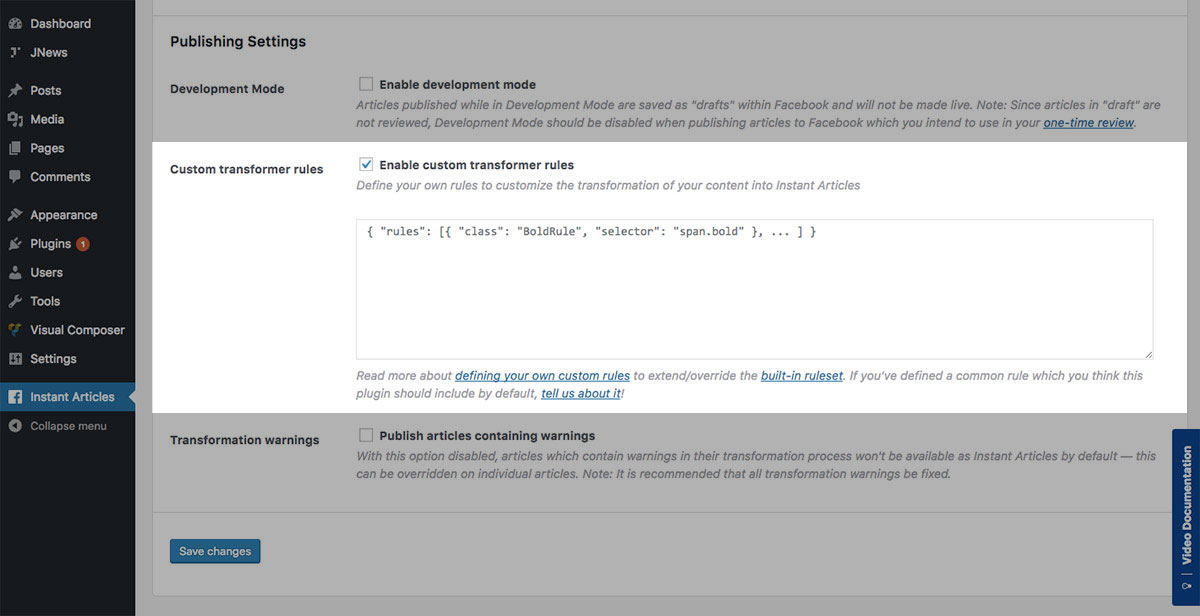Open the Users menu item
Screen dimensions: 1200x616
[46, 272]
